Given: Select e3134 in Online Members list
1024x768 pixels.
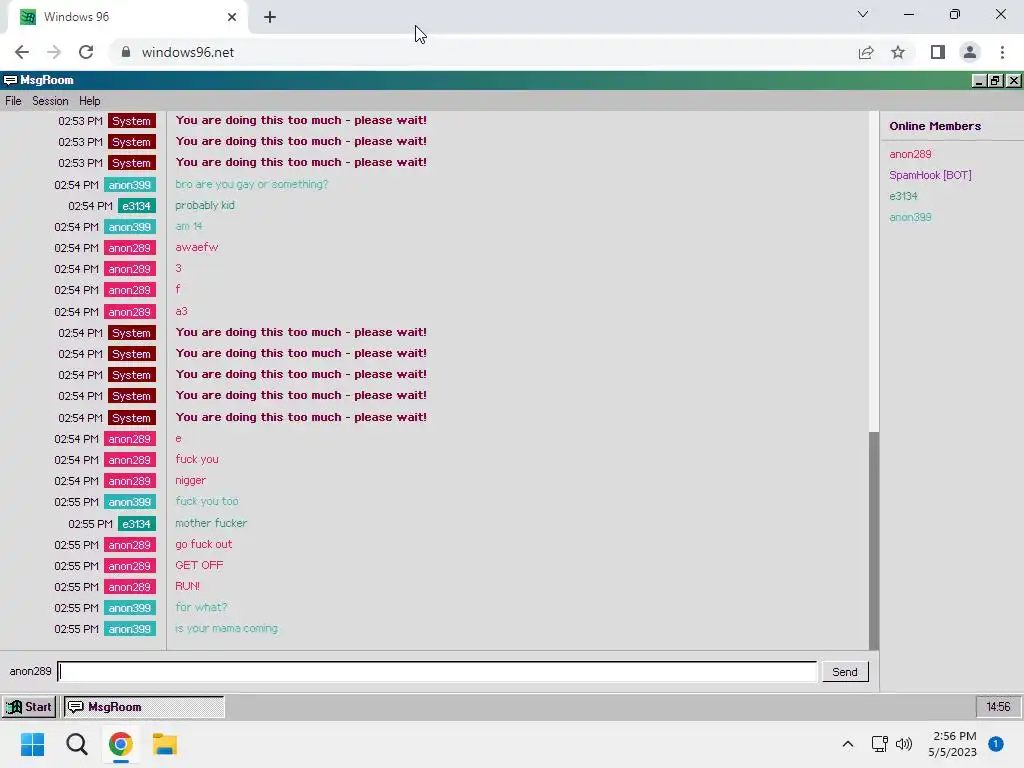Looking at the screenshot, I should click(x=903, y=196).
